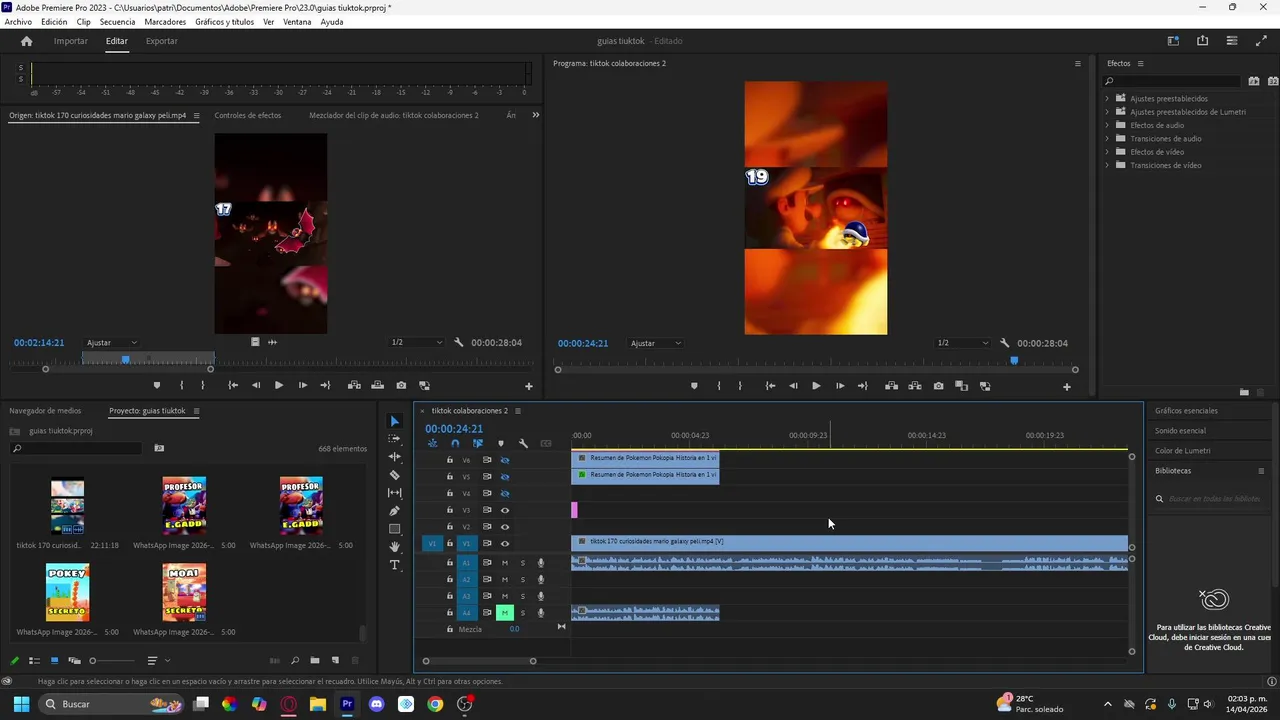
Task: Play the Source monitor clip
Action: click(x=279, y=385)
